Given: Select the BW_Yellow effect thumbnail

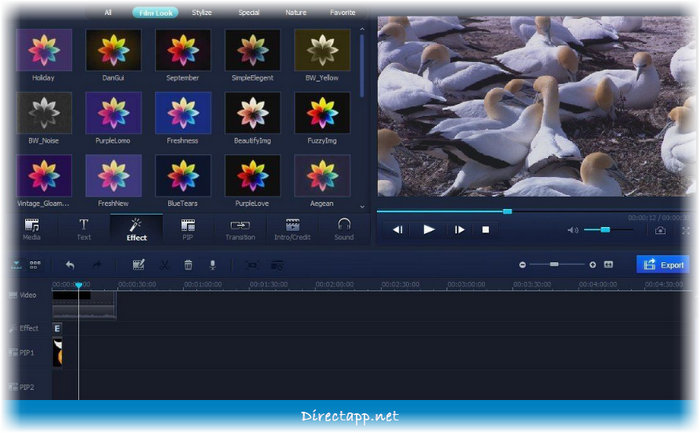Looking at the screenshot, I should pyautogui.click(x=322, y=50).
